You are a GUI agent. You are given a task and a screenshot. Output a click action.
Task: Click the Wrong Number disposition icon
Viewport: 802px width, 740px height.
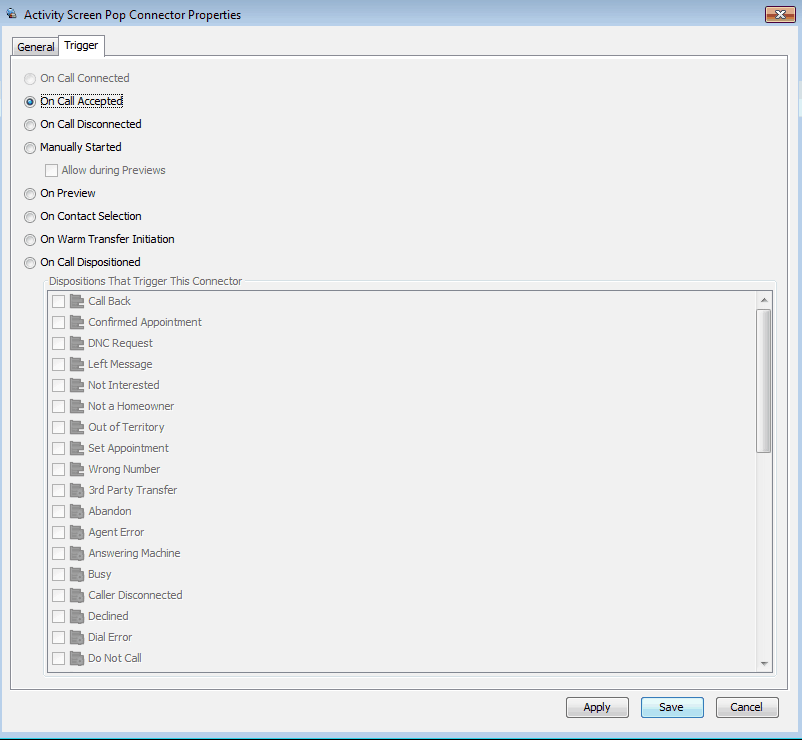(x=77, y=469)
